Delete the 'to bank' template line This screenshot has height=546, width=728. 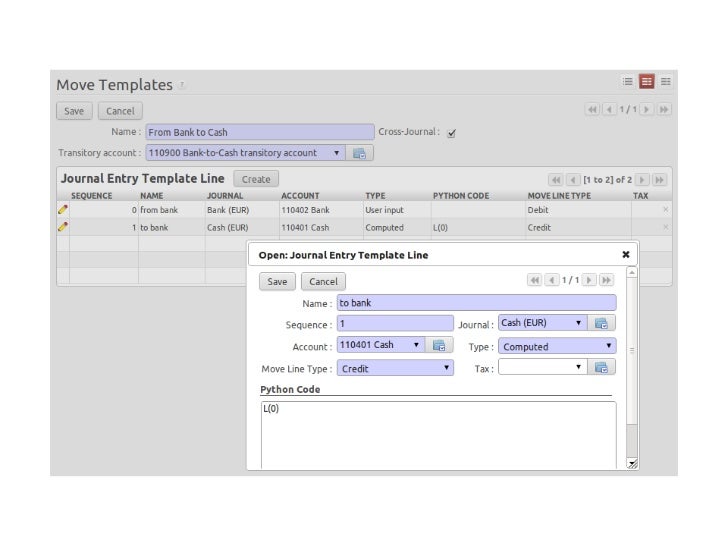[x=665, y=228]
